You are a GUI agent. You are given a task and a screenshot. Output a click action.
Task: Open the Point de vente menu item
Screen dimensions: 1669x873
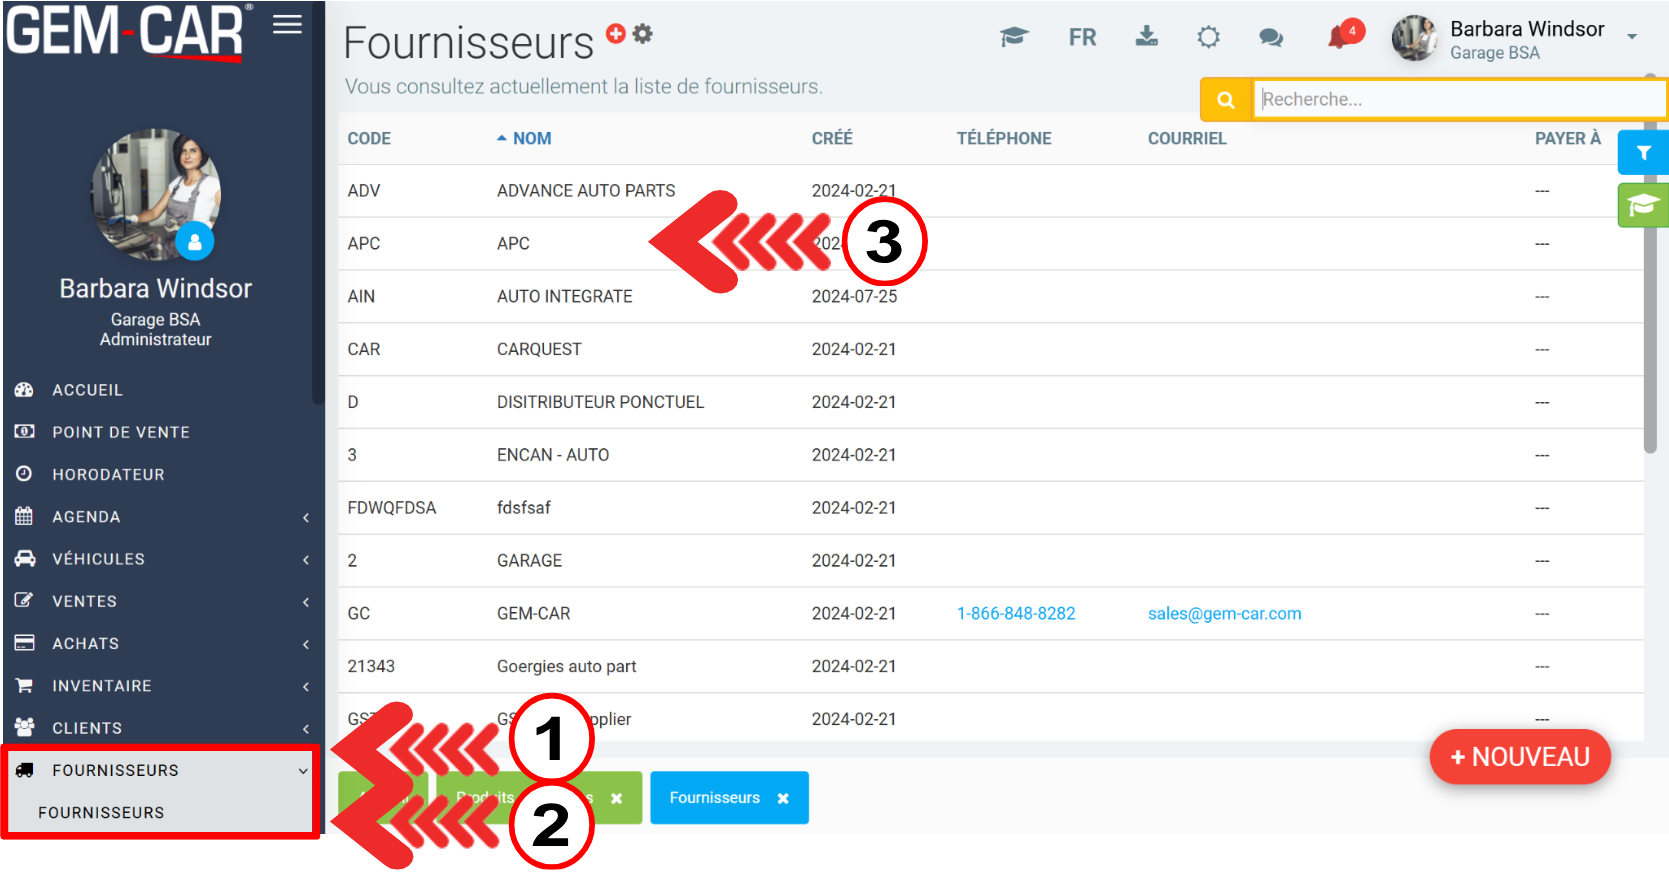(x=120, y=432)
